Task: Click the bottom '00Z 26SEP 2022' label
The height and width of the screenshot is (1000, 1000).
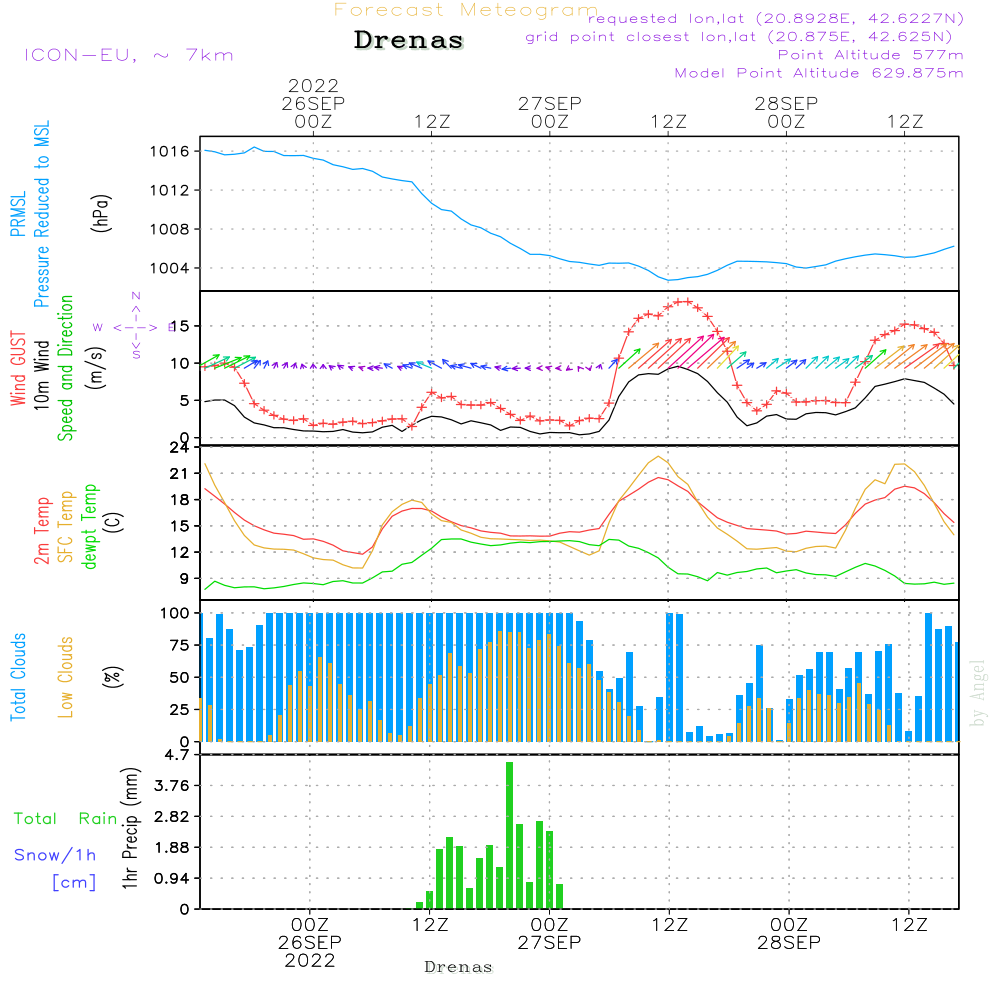Action: coord(310,943)
